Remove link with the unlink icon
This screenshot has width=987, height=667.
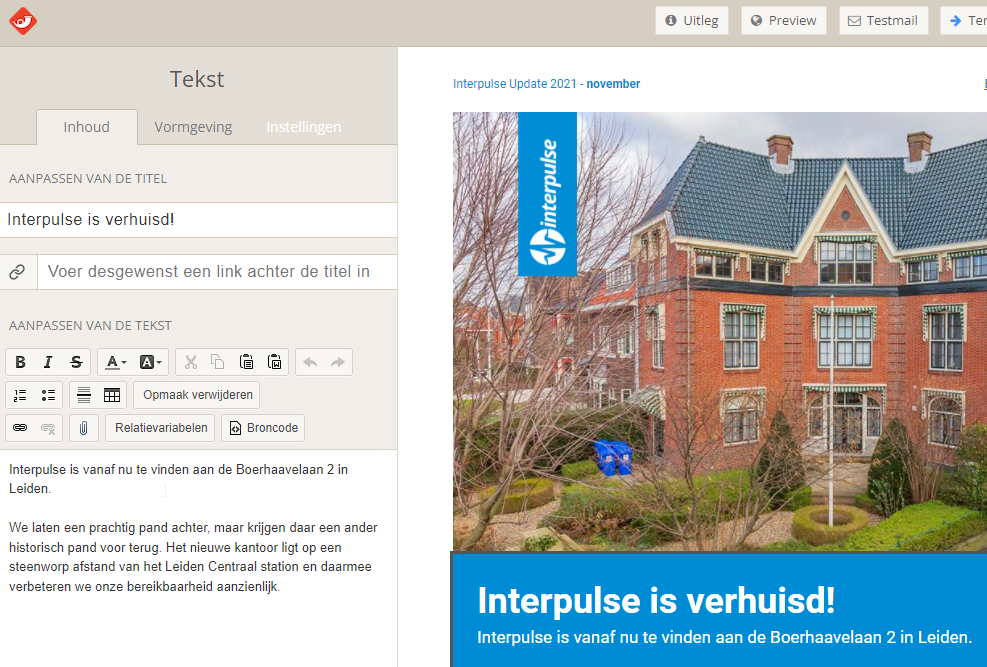tap(48, 428)
